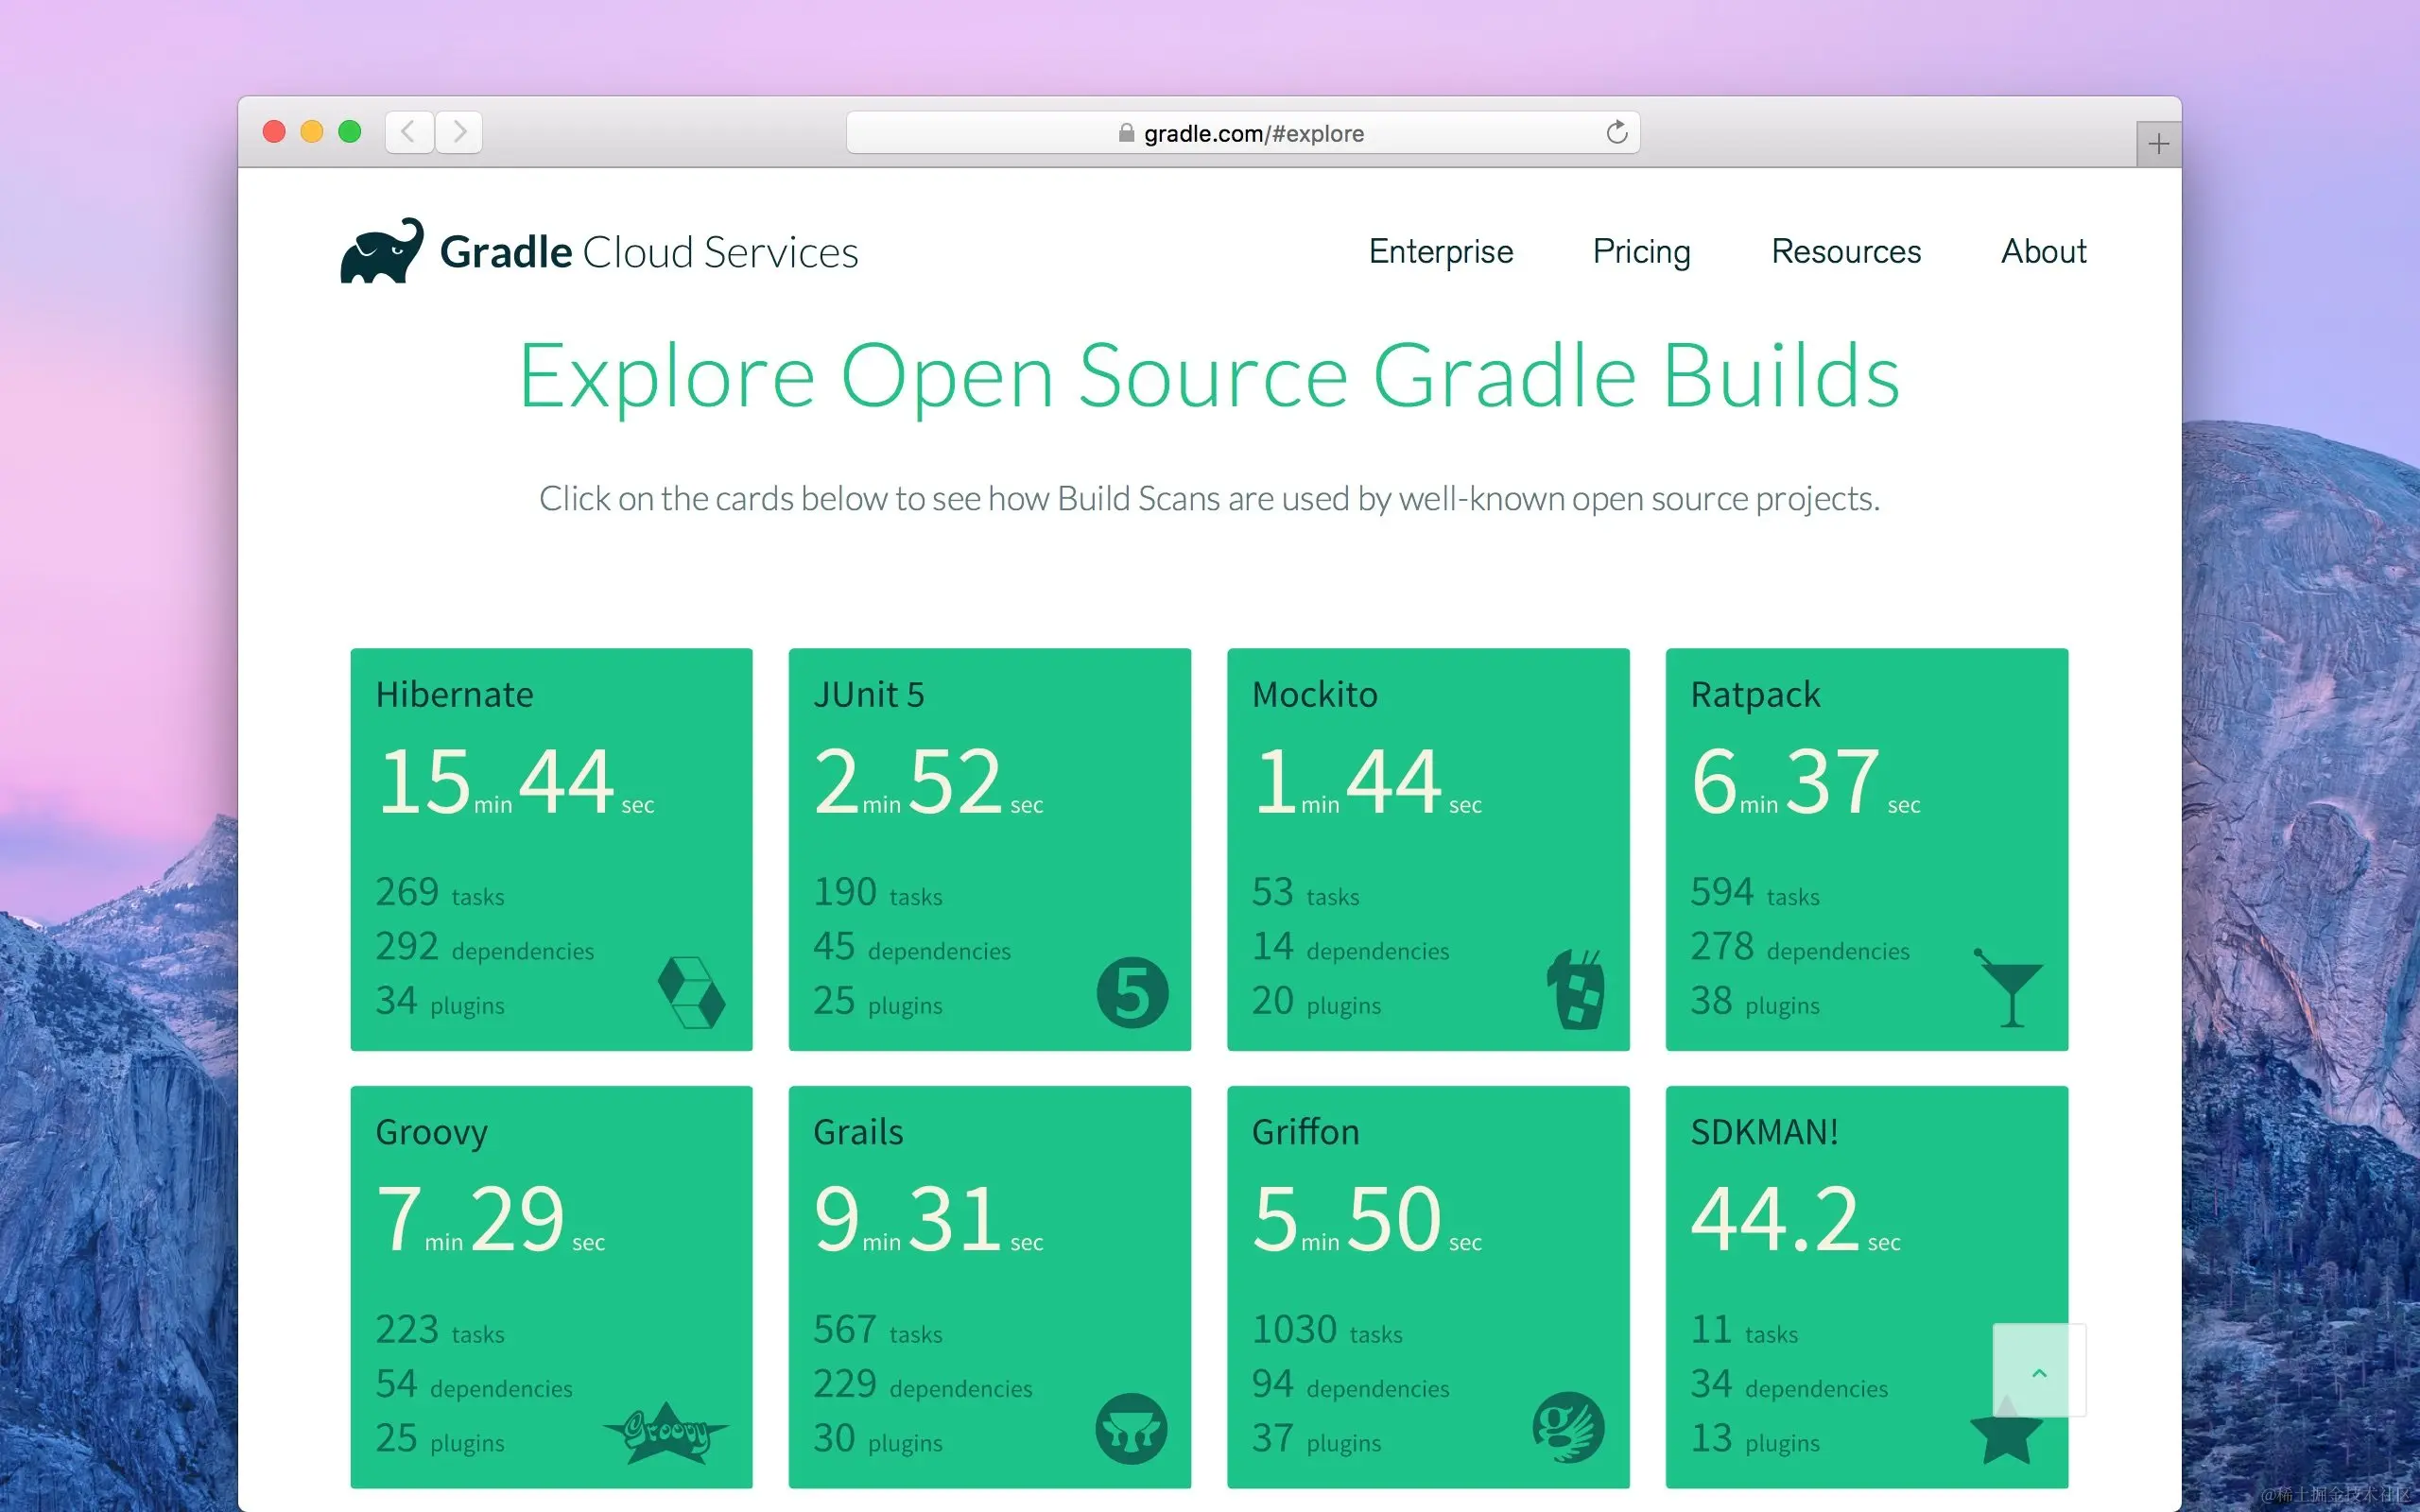Click the scroll-to-top arrow button

tap(2040, 1372)
